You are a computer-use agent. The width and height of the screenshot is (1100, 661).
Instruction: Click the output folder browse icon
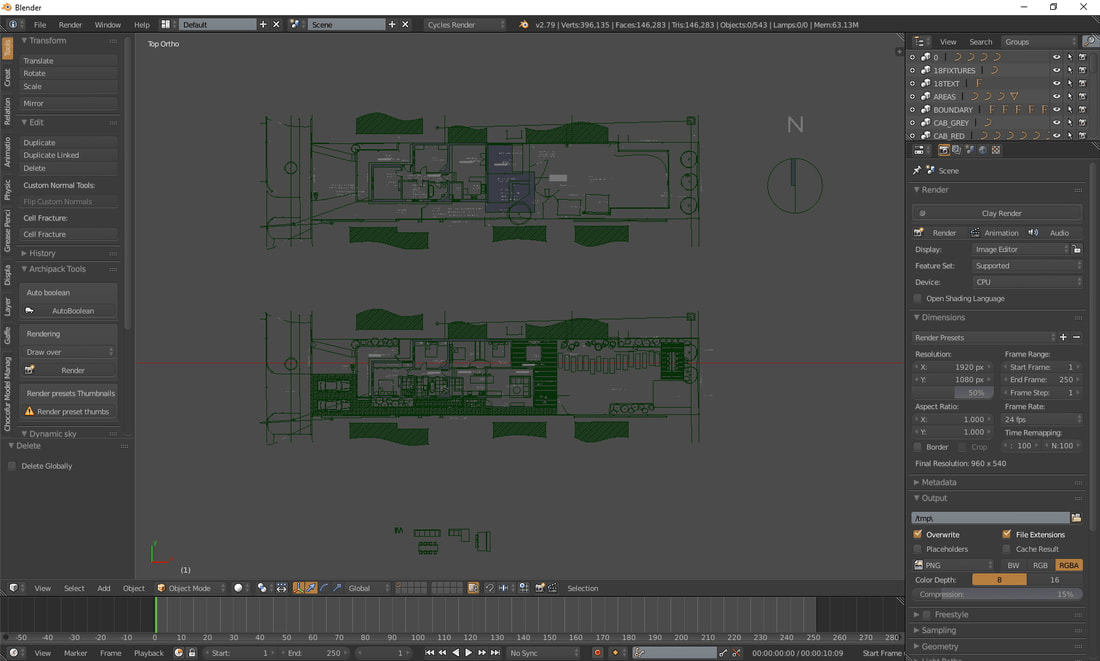coord(1076,518)
